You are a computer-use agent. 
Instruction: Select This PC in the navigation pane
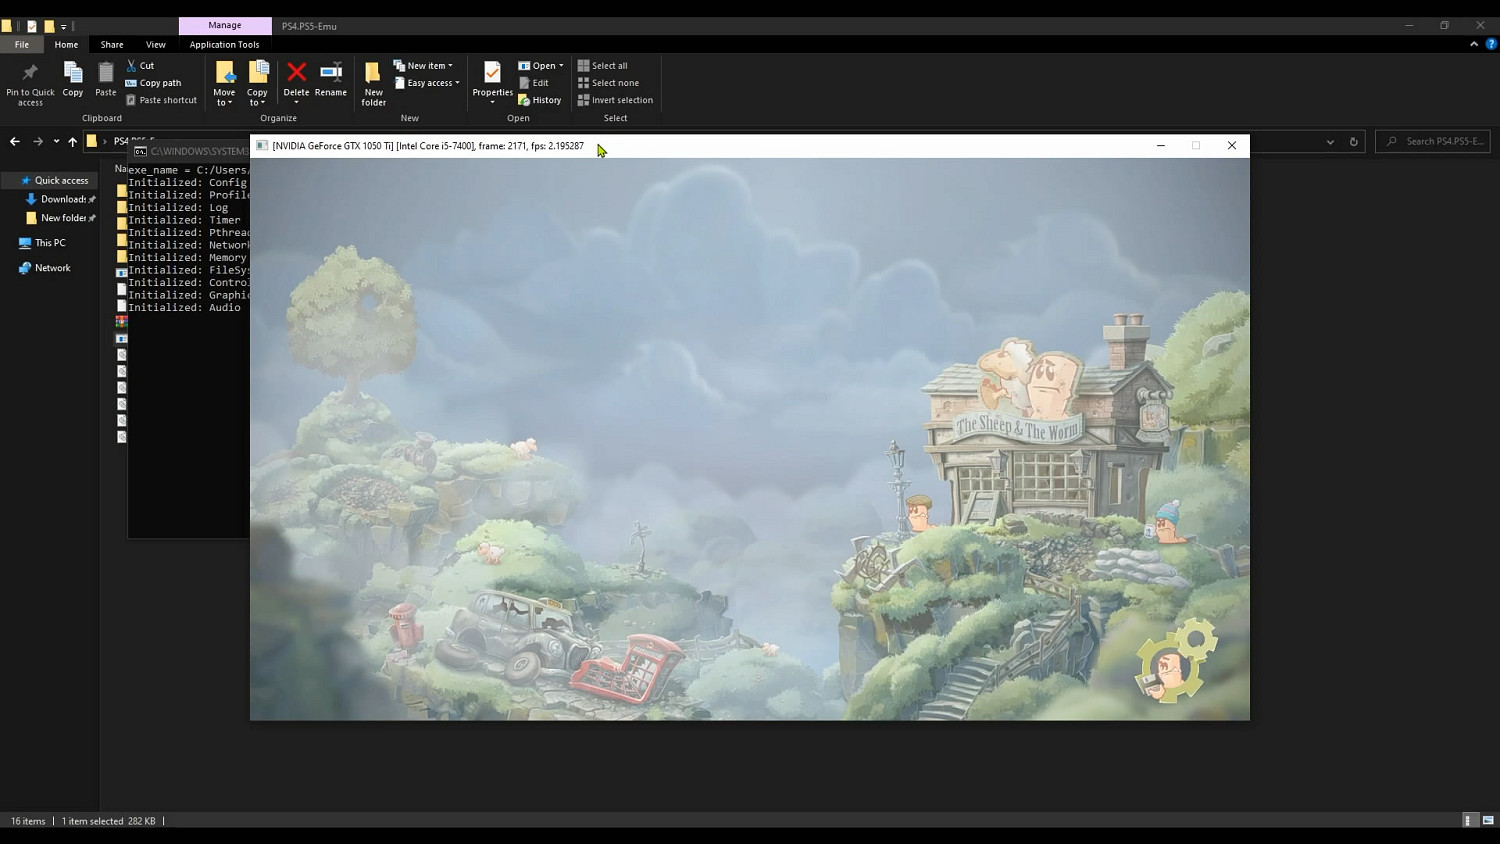click(50, 243)
